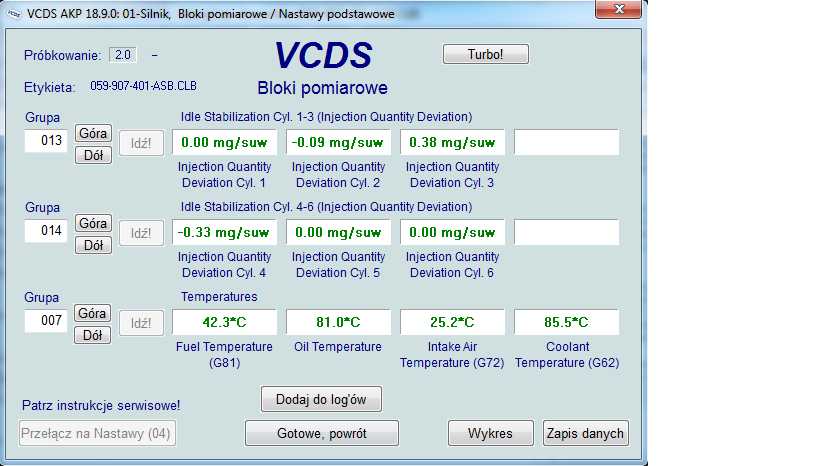Click the Idź! button for group 013
Viewport: 819px width, 466px height.
tap(141, 143)
